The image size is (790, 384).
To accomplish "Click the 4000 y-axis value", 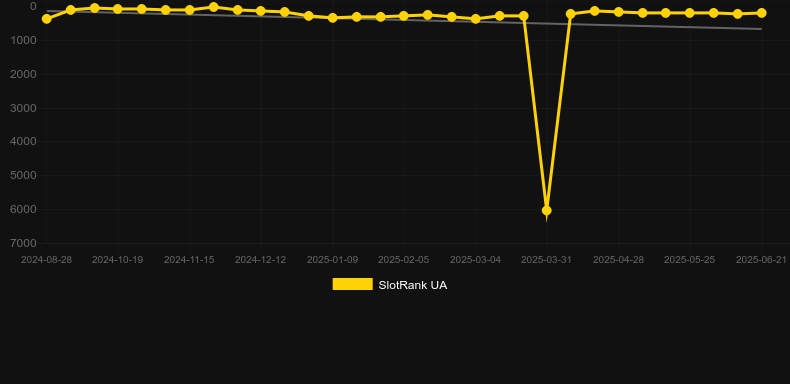I will coord(23,142).
